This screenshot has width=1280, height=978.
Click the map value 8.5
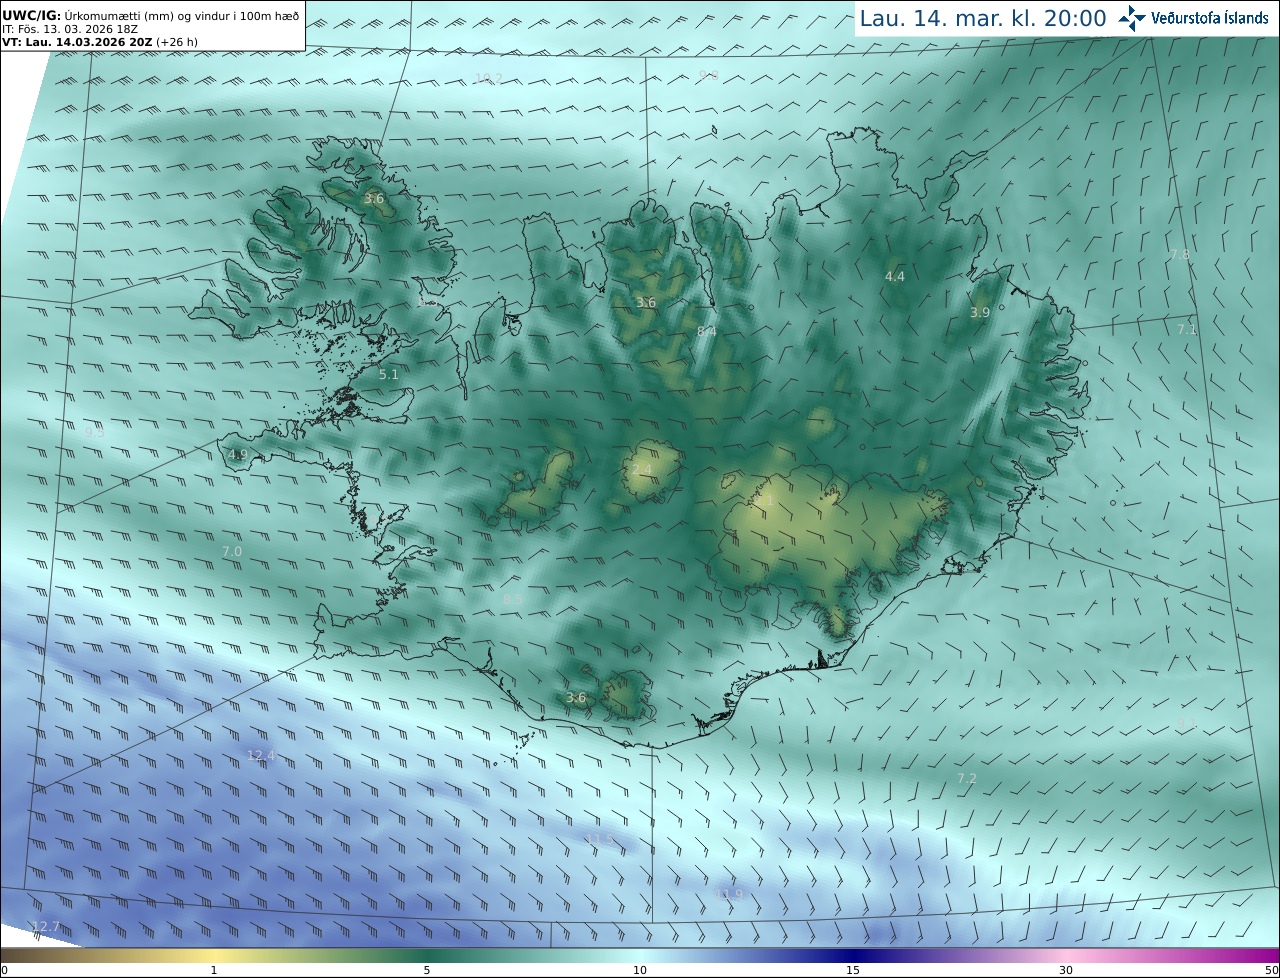pyautogui.click(x=513, y=599)
